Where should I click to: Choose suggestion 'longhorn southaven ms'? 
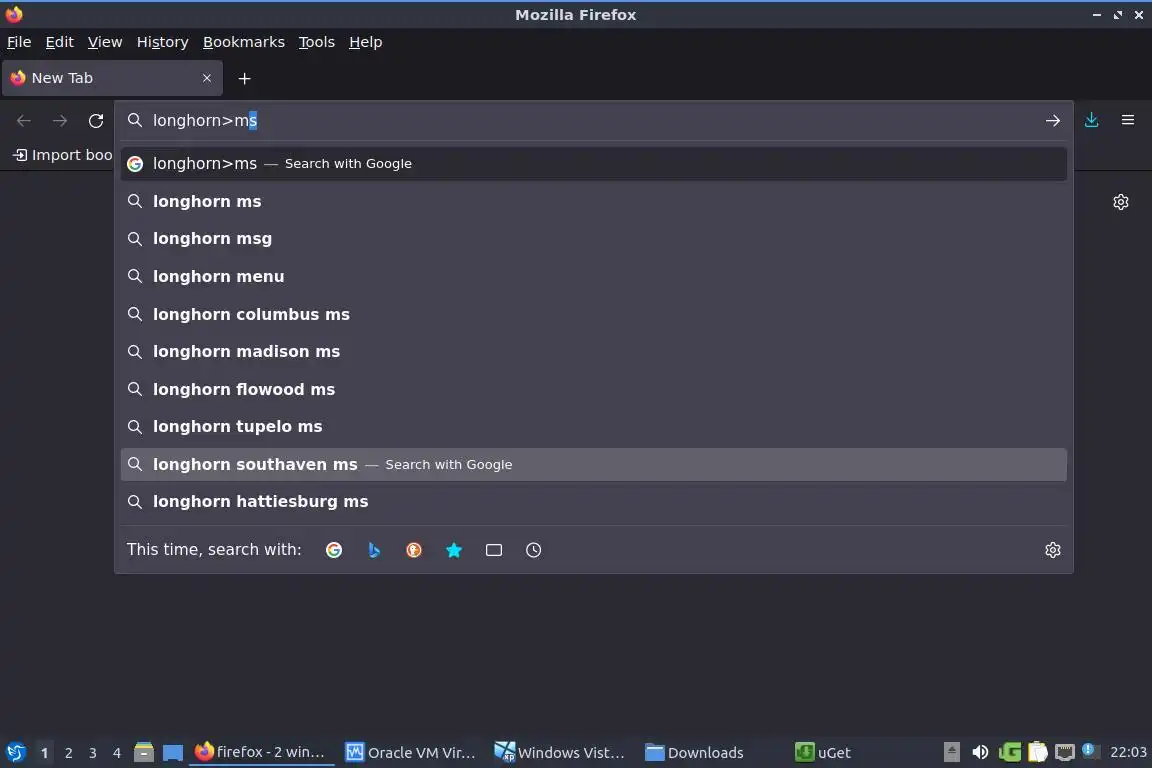(x=594, y=464)
